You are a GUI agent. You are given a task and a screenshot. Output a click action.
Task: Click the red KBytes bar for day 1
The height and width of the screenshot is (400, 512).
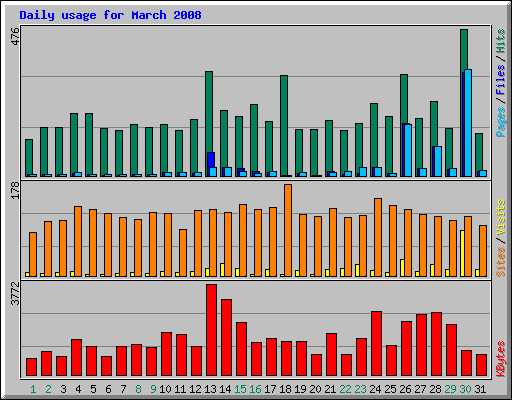(x=31, y=367)
